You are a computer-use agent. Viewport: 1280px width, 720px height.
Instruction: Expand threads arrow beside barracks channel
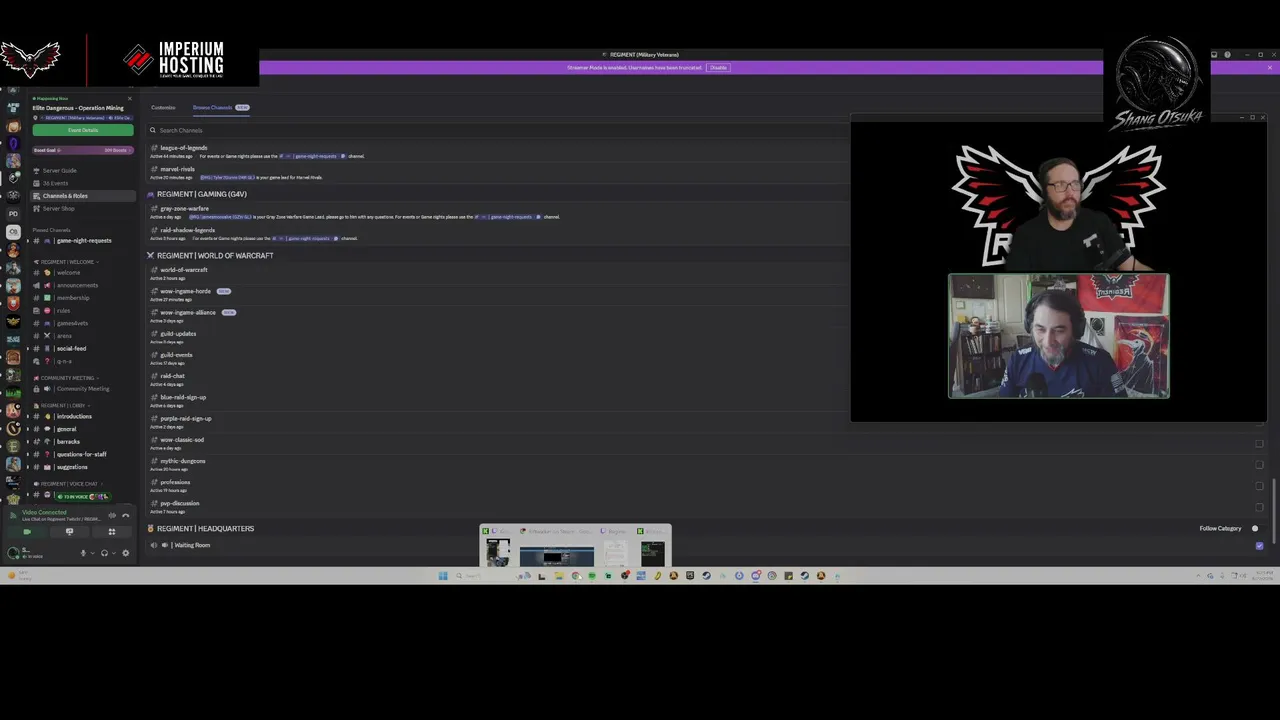pos(28,442)
